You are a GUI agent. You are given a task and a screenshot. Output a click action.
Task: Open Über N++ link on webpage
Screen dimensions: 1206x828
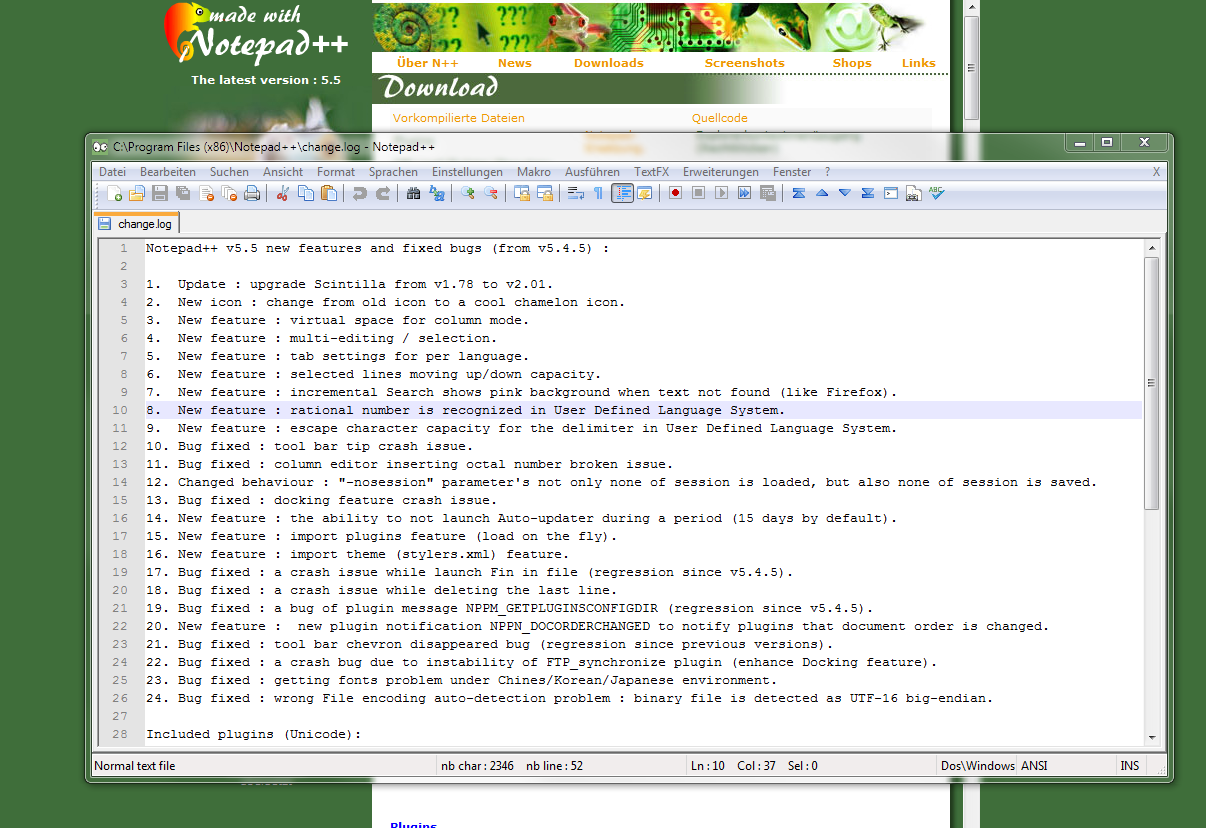pyautogui.click(x=427, y=63)
